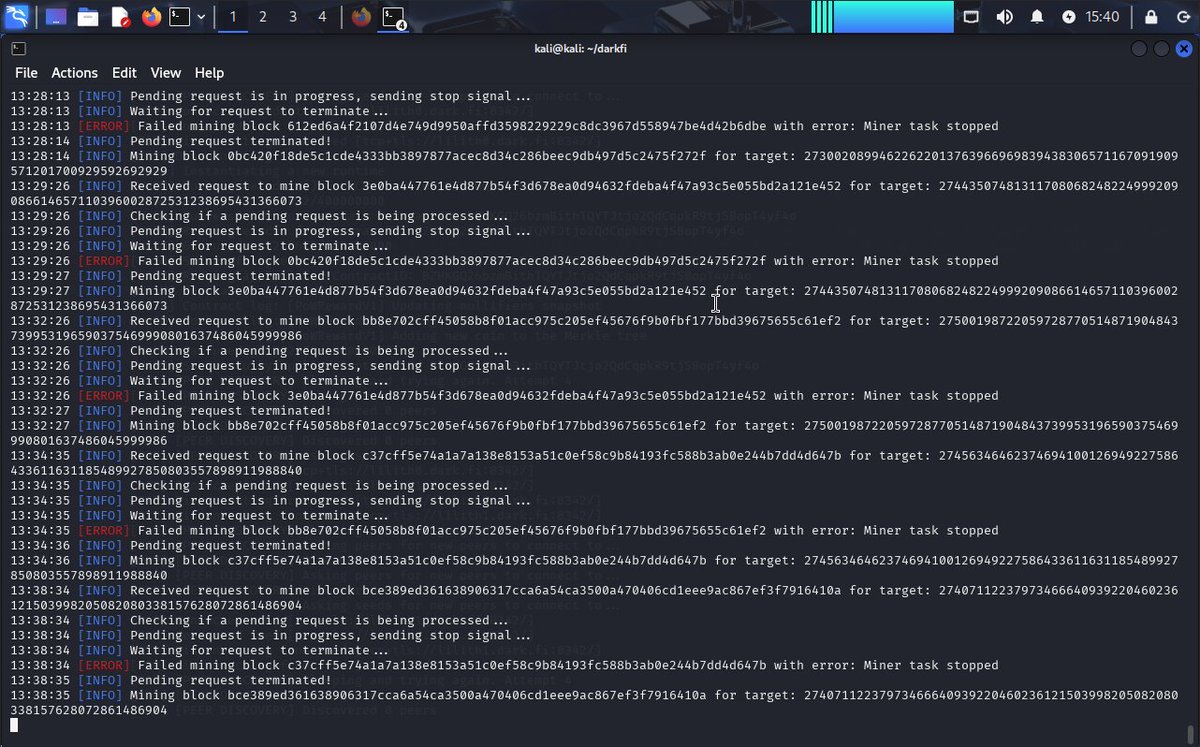Click the 13:29:26 'Failed mining block 0bc420f18de5…' error line

click(x=505, y=261)
